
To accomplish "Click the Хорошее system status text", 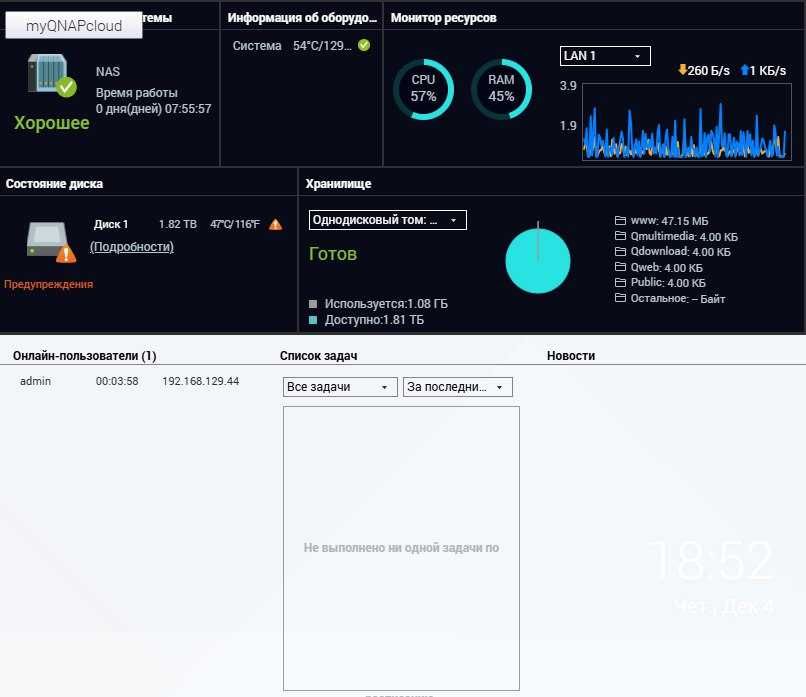I will click(x=51, y=123).
